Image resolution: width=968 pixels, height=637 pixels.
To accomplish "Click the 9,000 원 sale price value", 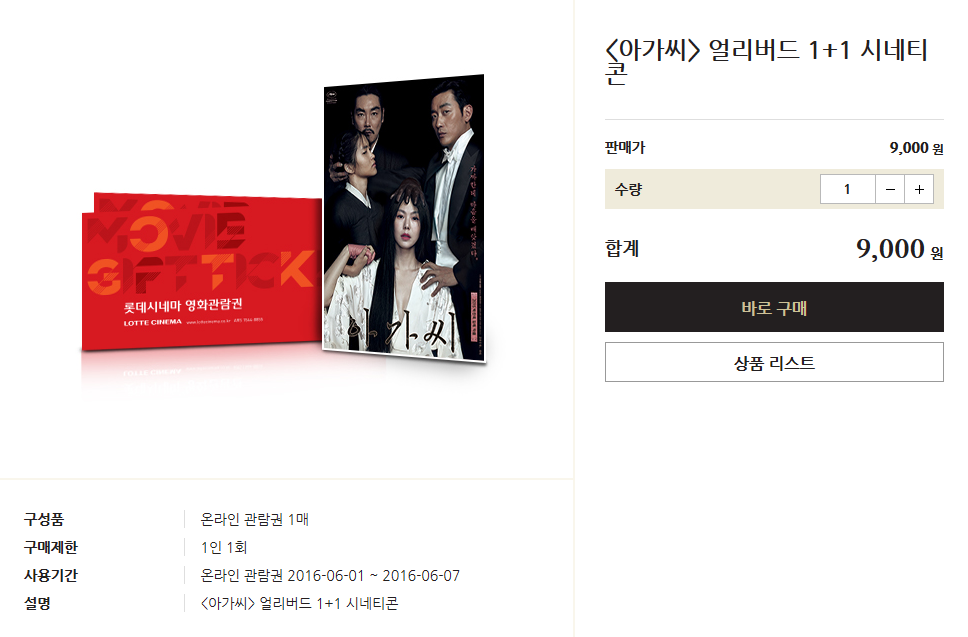I will coord(916,148).
